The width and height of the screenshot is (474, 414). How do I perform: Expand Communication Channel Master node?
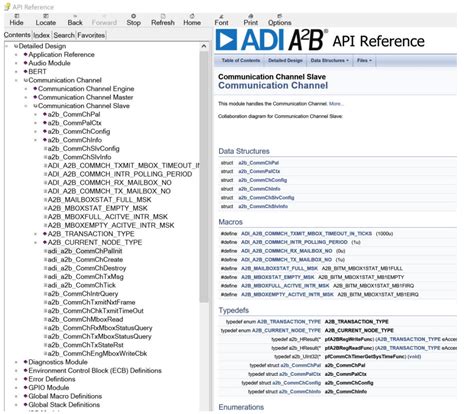click(x=26, y=97)
